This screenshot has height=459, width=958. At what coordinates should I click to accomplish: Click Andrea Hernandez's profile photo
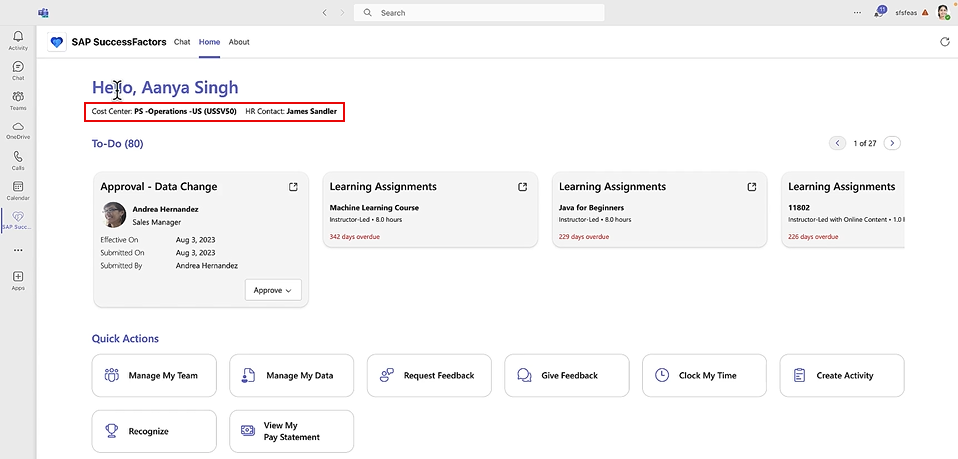click(114, 215)
